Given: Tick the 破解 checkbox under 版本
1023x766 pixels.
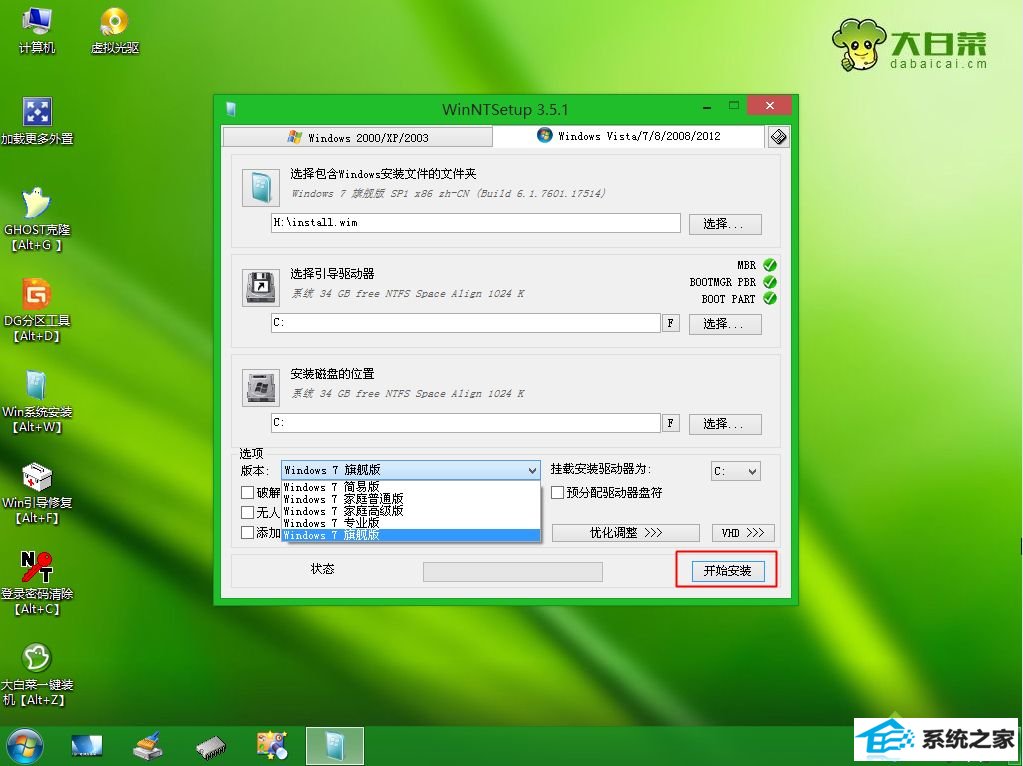Looking at the screenshot, I should point(248,493).
